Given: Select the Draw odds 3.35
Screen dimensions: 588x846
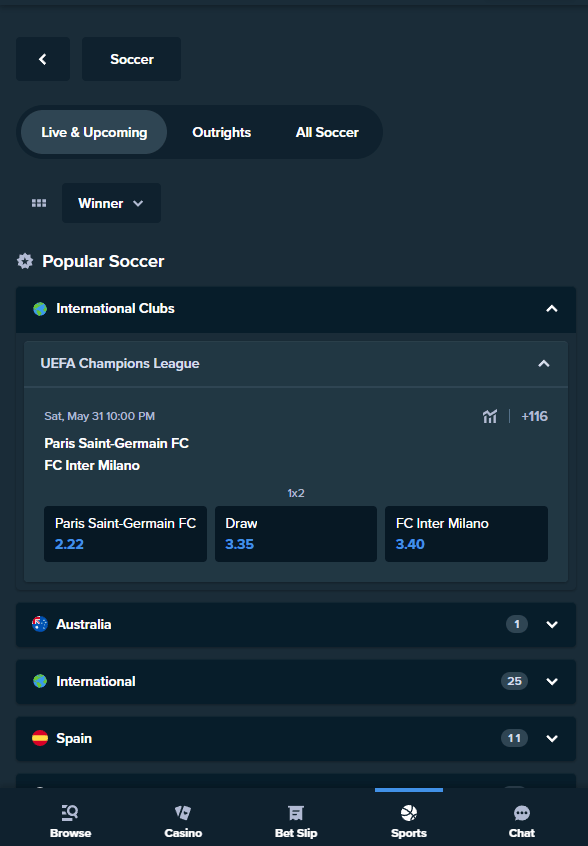Looking at the screenshot, I should coord(296,534).
